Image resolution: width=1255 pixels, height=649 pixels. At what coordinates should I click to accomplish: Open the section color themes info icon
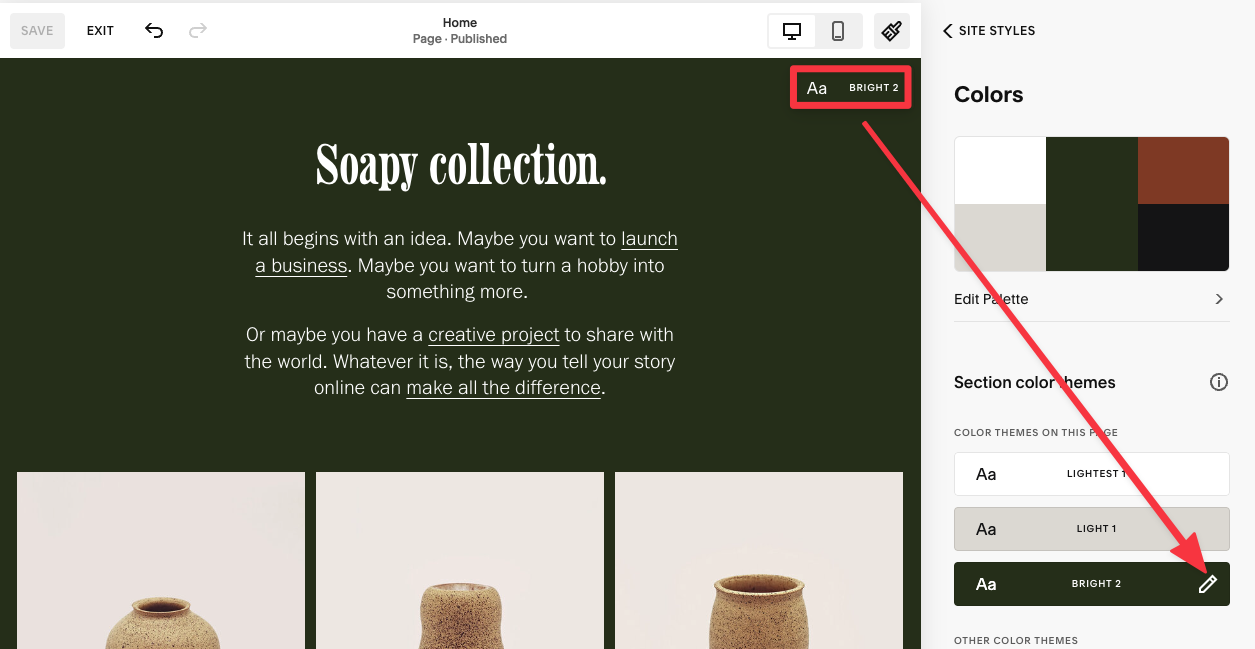tap(1219, 381)
